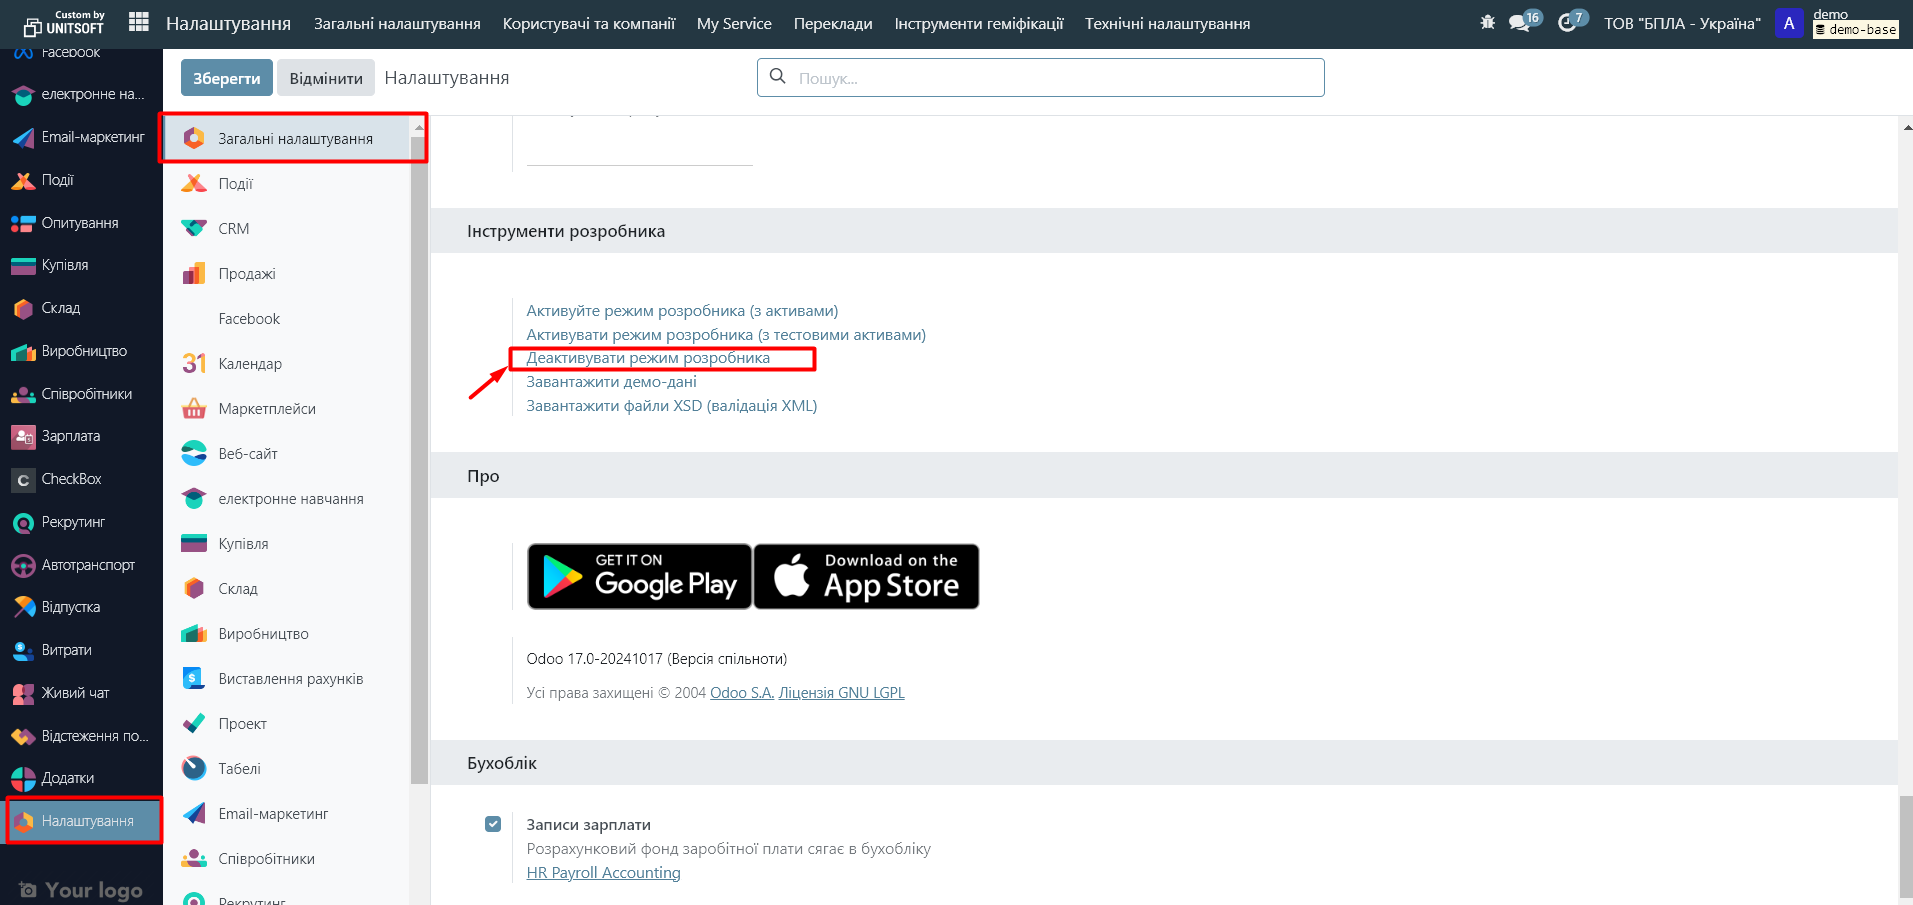Click the Зберегти button
The width and height of the screenshot is (1913, 905).
(x=226, y=78)
